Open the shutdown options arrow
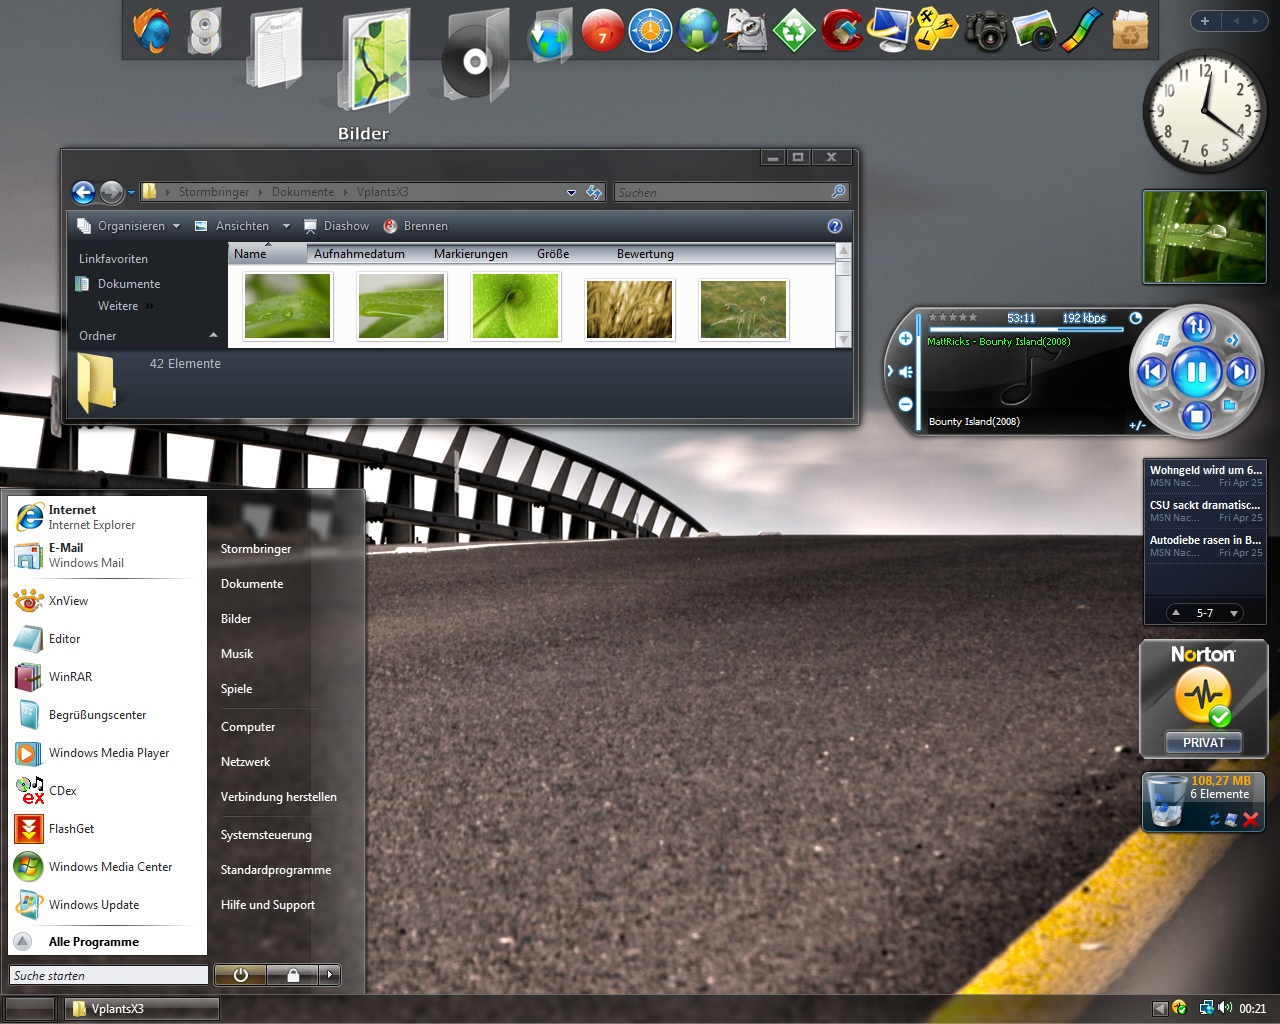This screenshot has width=1280, height=1024. click(330, 975)
